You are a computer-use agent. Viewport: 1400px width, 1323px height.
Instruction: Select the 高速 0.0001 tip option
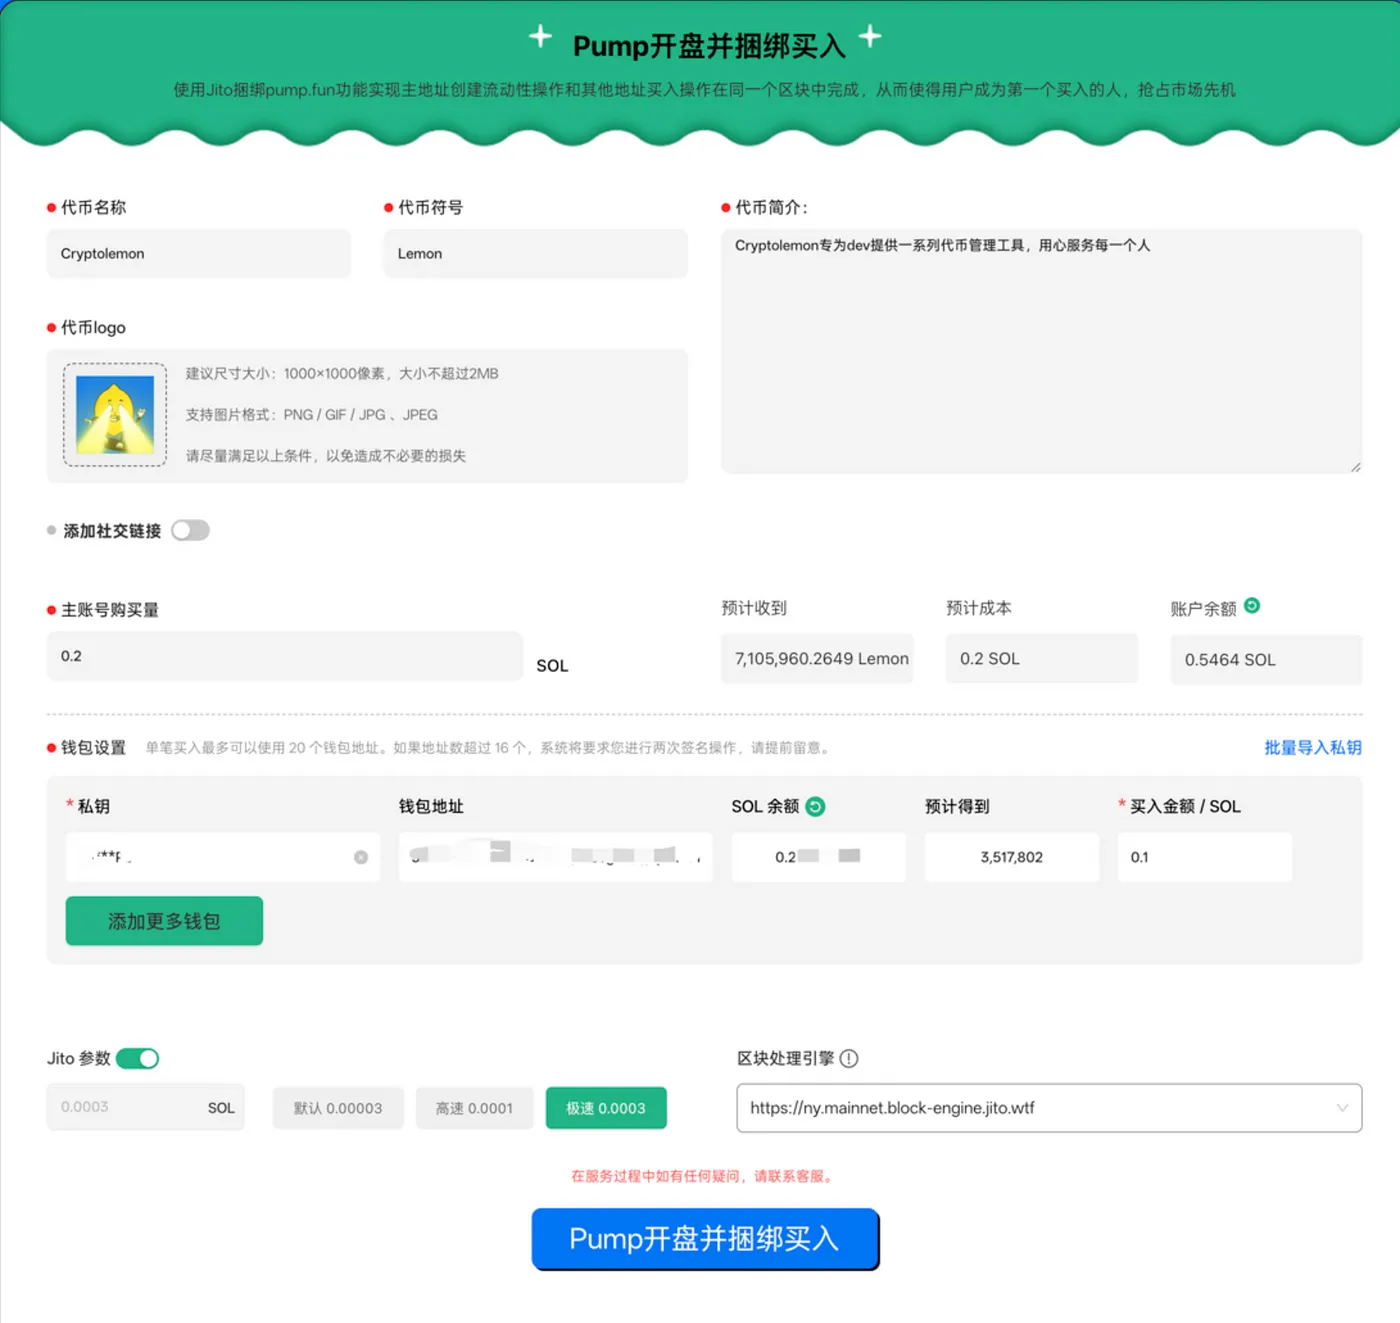pyautogui.click(x=474, y=1108)
